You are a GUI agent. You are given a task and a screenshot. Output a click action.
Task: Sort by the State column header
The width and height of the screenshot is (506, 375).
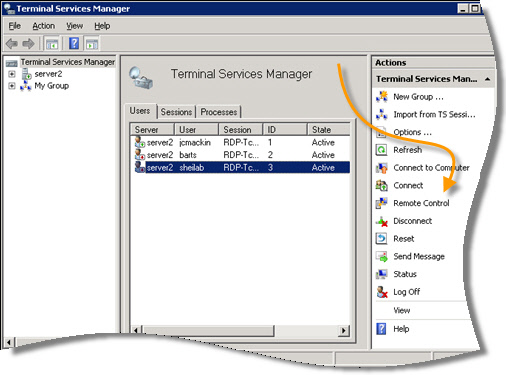tap(328, 129)
